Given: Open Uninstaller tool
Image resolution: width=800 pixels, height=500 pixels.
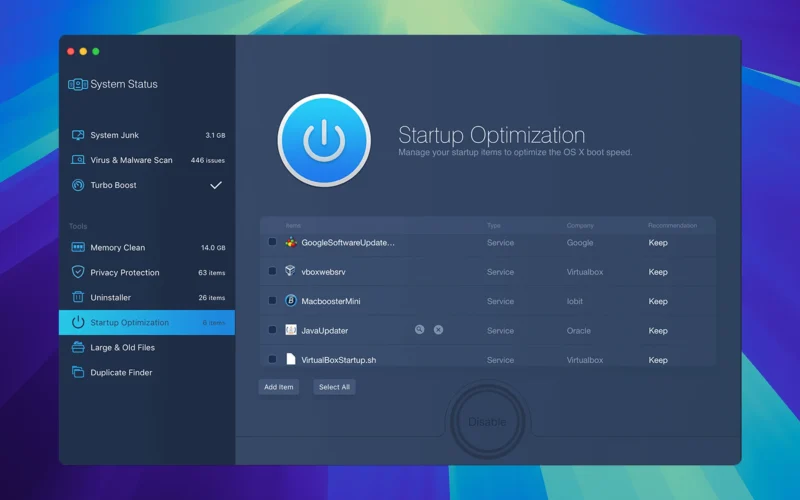Looking at the screenshot, I should coord(147,297).
